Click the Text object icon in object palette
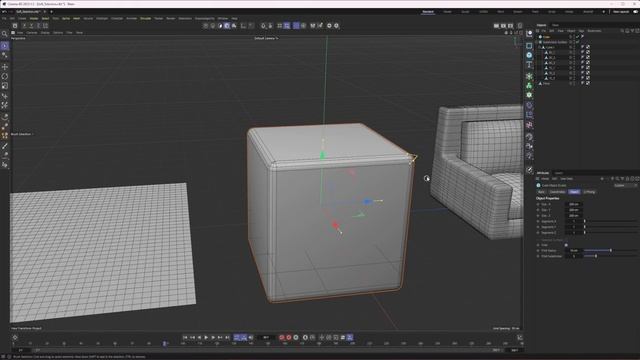Viewport: 640px width, 360px height. click(x=529, y=64)
